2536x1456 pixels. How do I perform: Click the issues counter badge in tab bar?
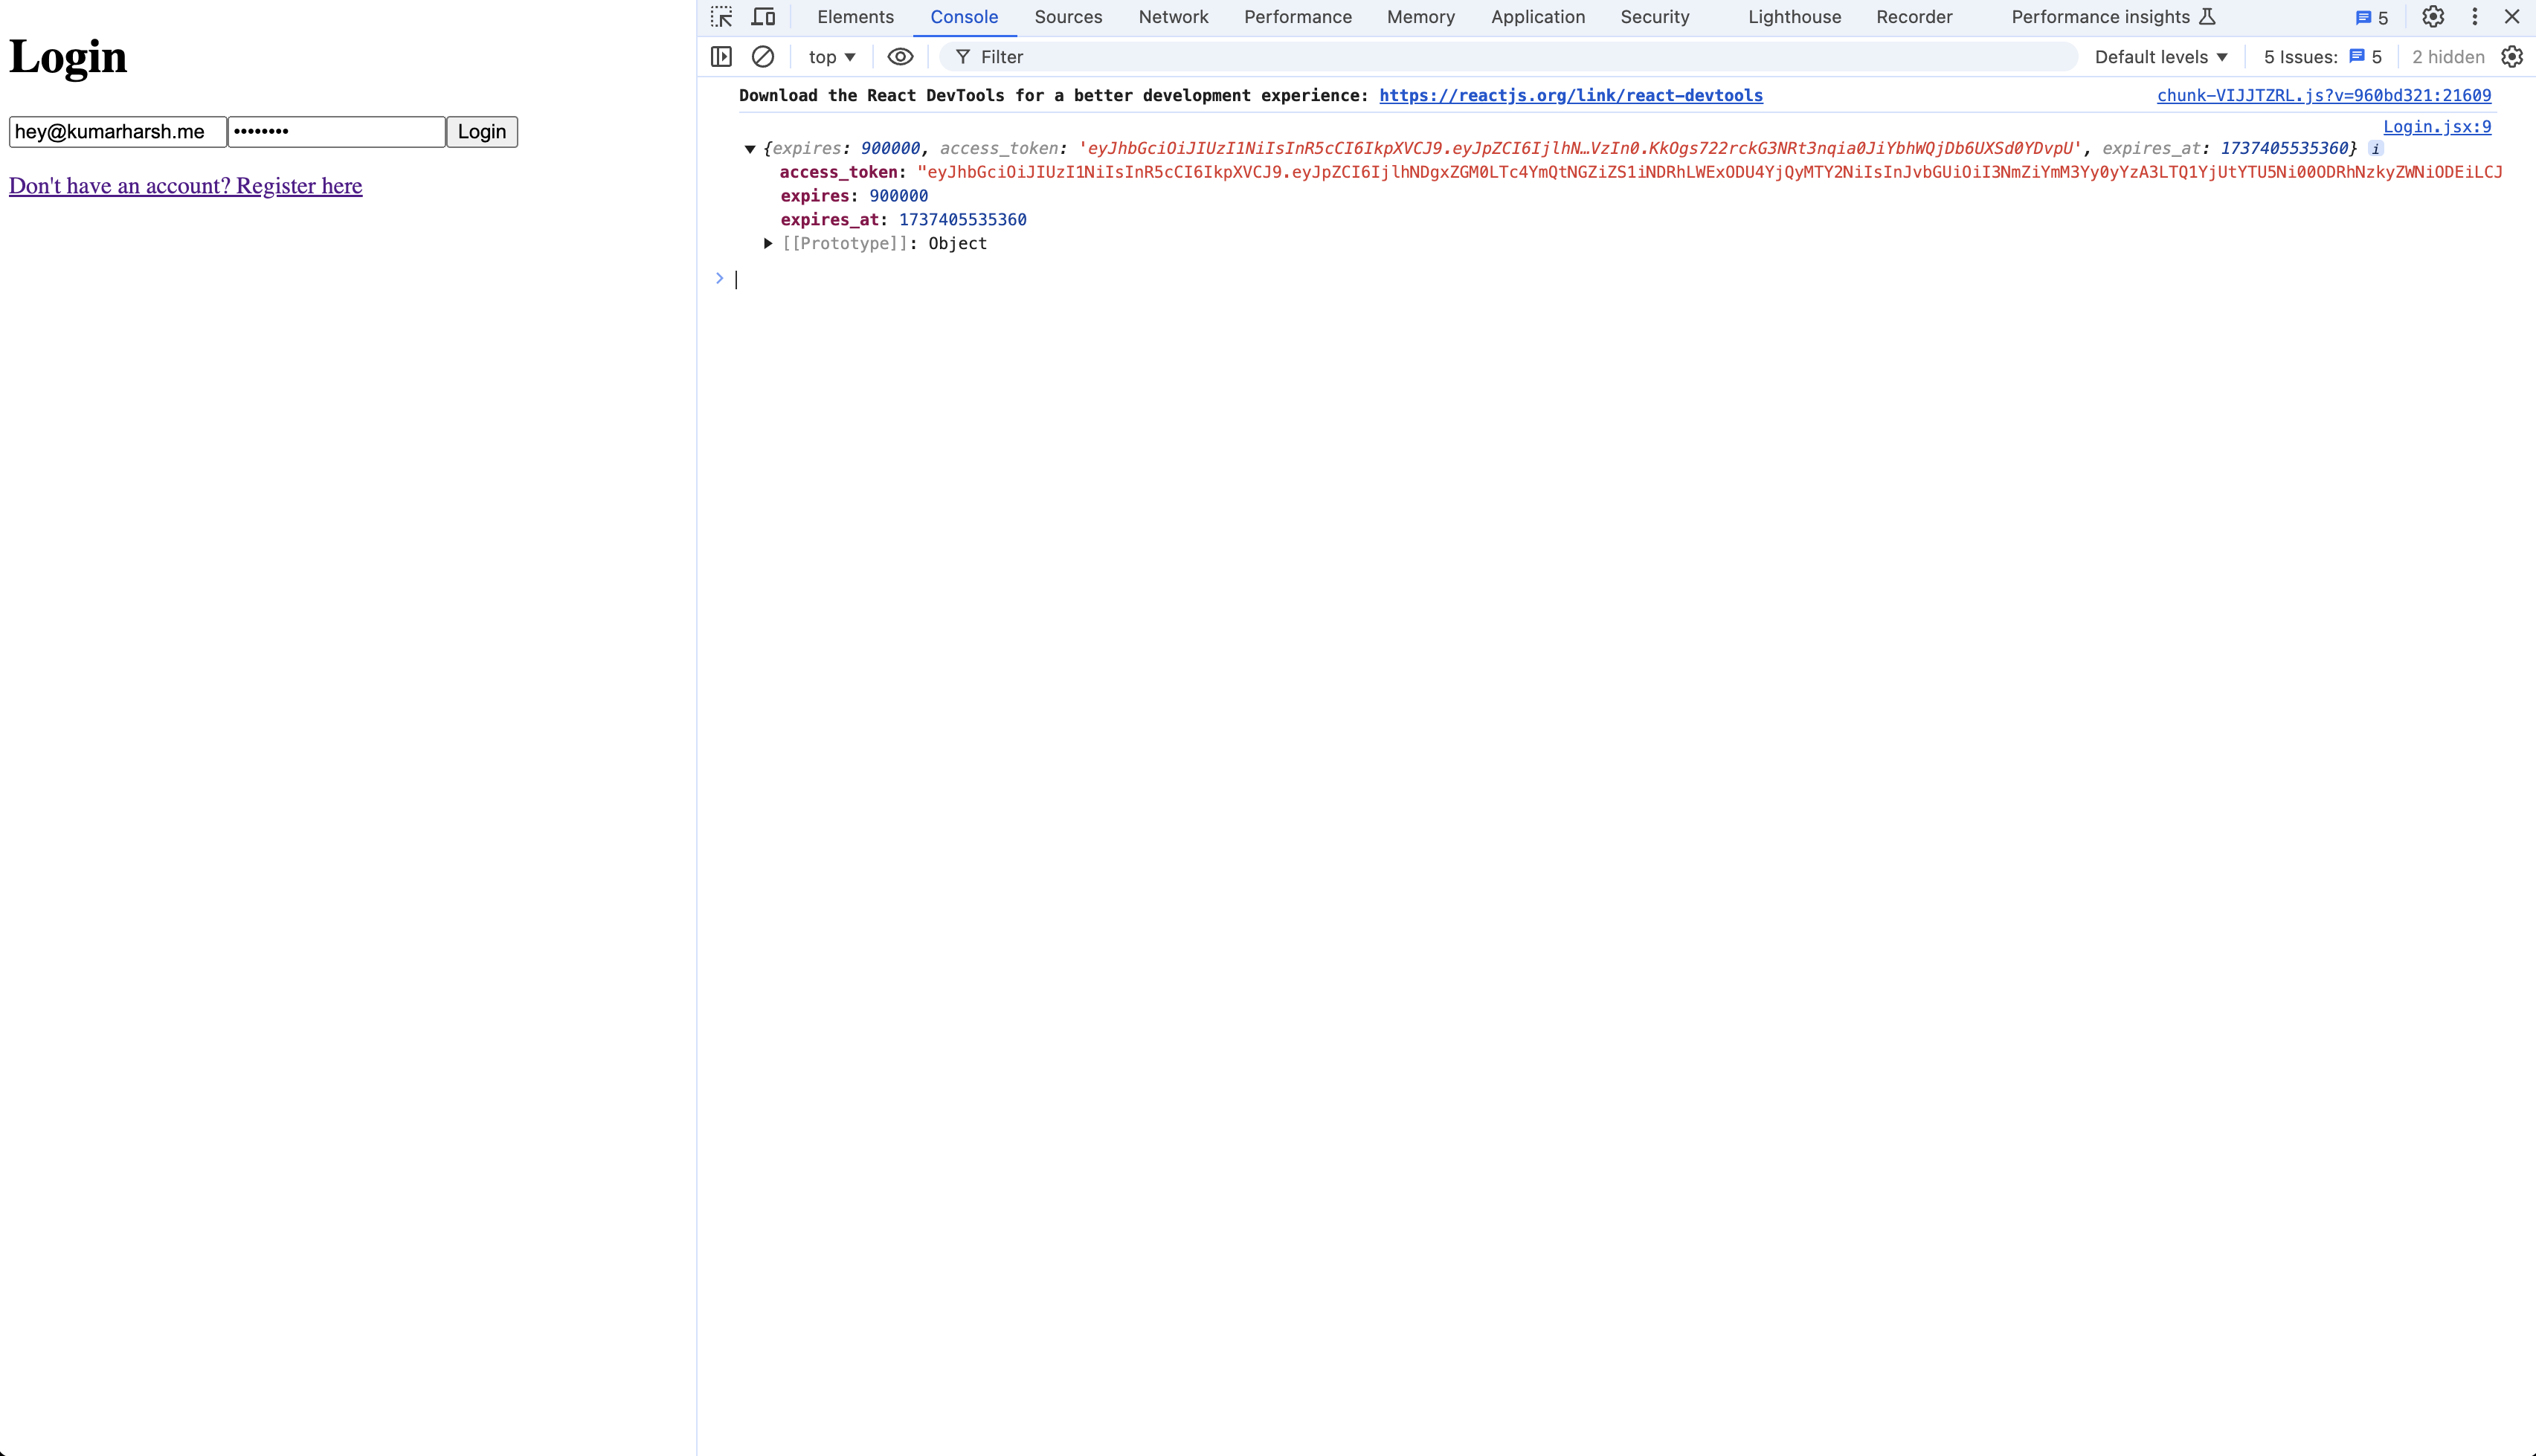coord(2372,18)
